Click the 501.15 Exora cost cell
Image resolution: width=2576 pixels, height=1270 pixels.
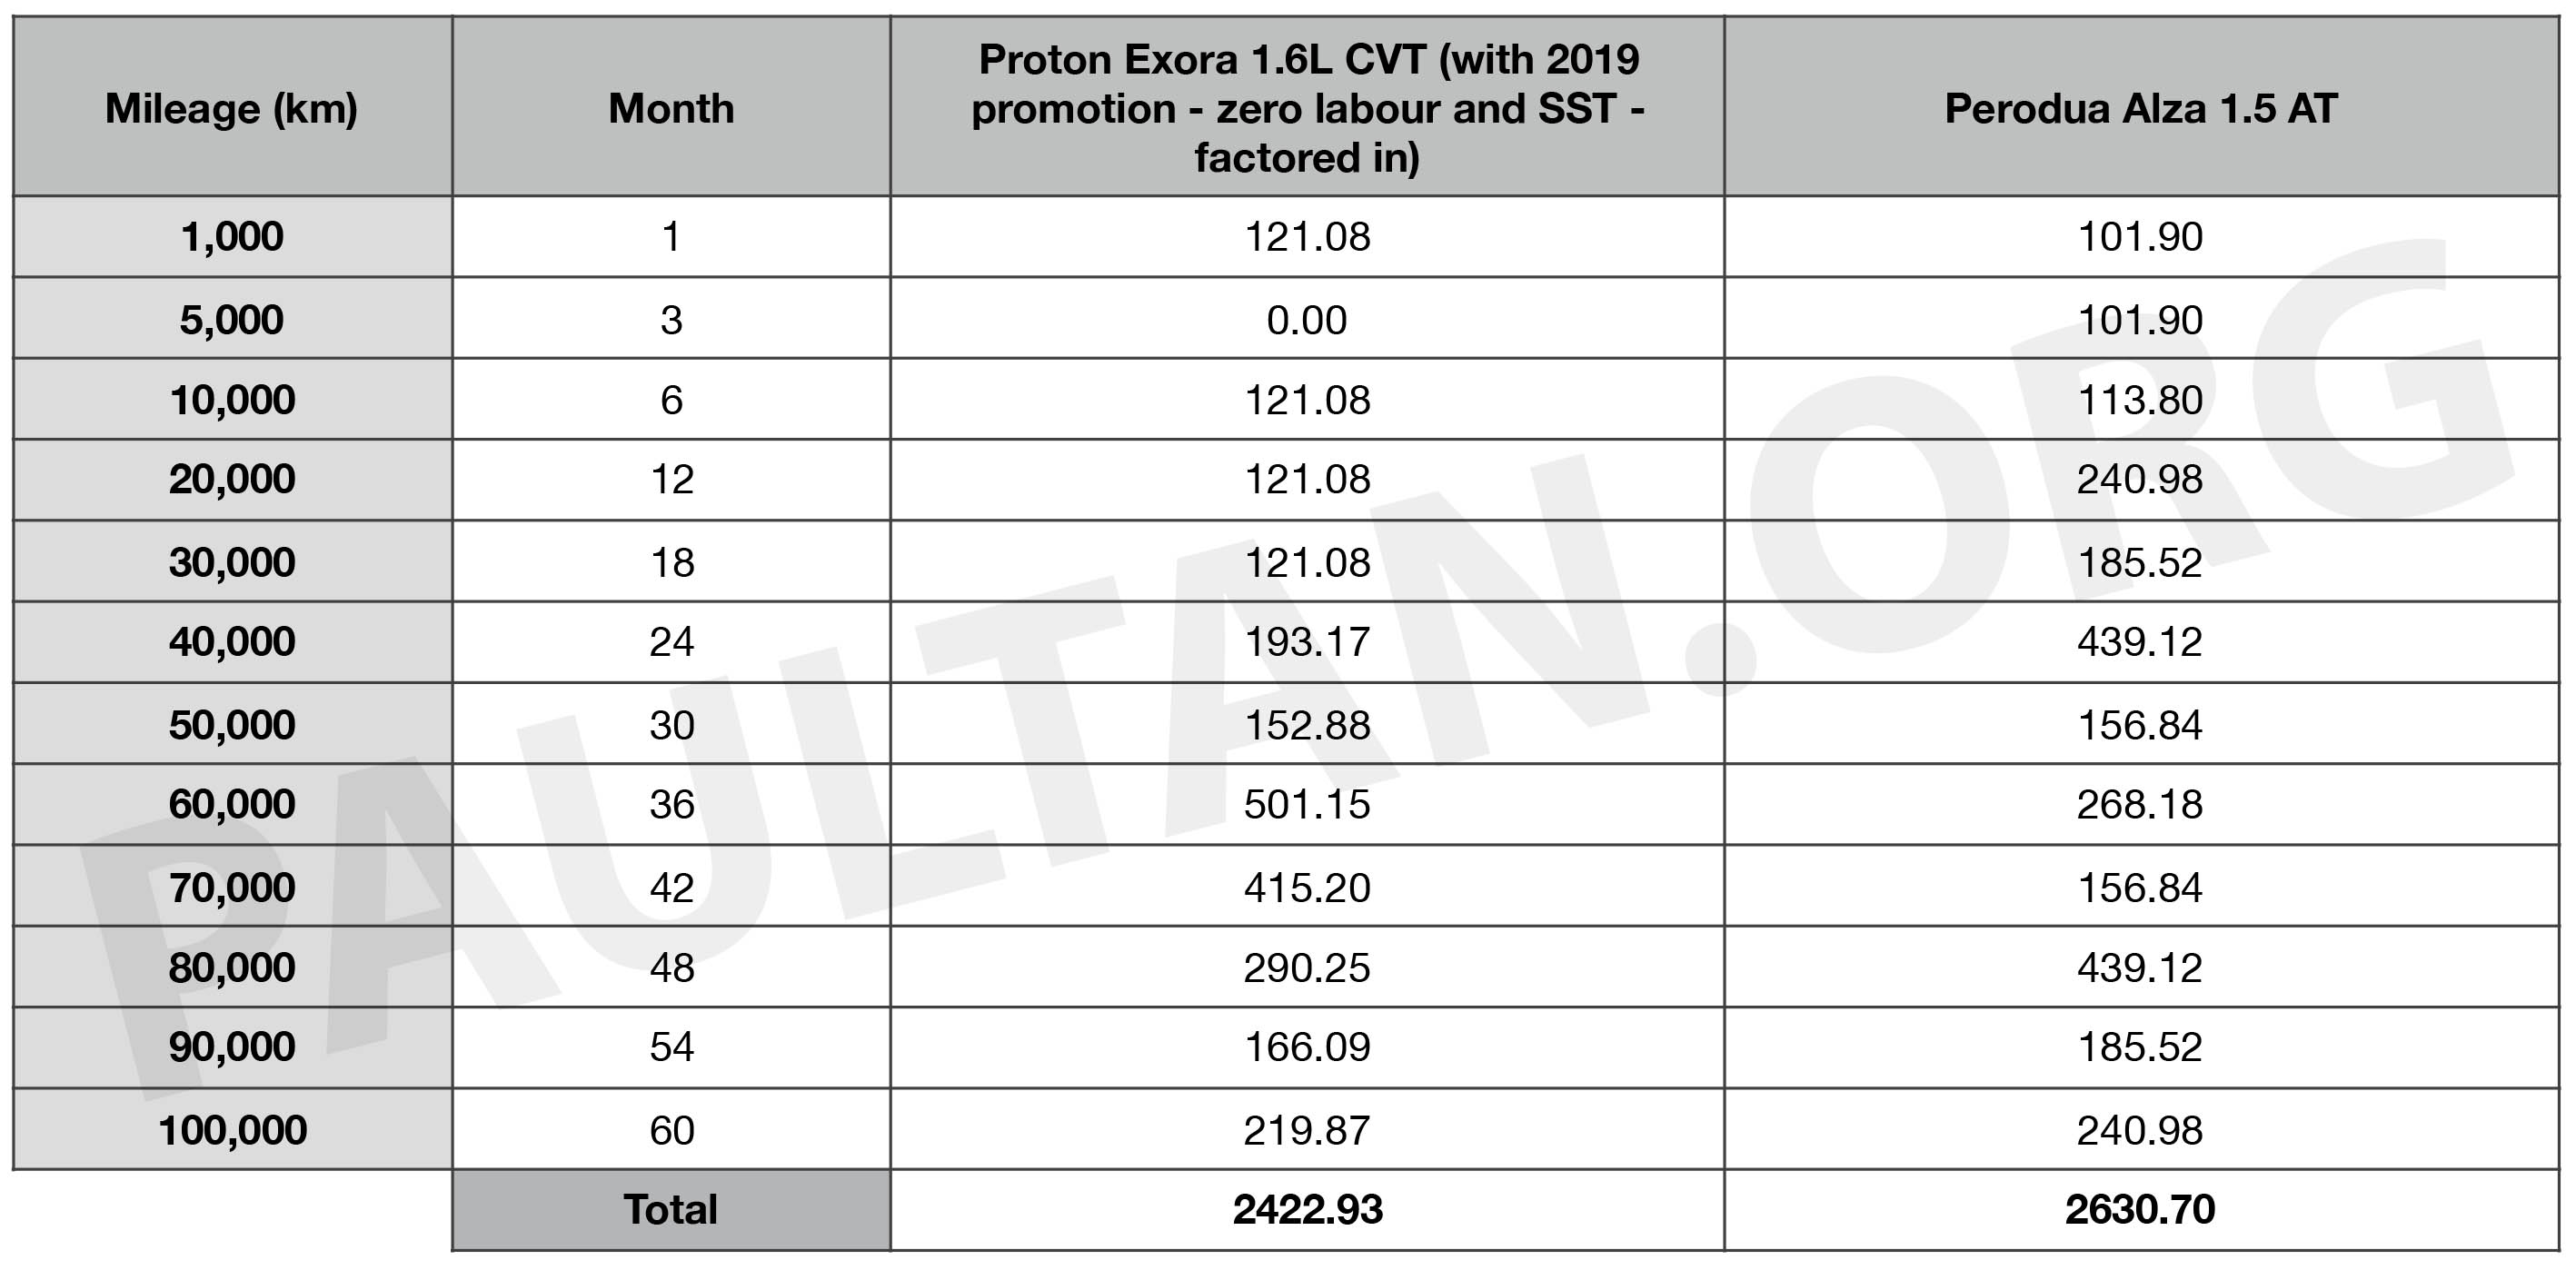pos(1307,805)
